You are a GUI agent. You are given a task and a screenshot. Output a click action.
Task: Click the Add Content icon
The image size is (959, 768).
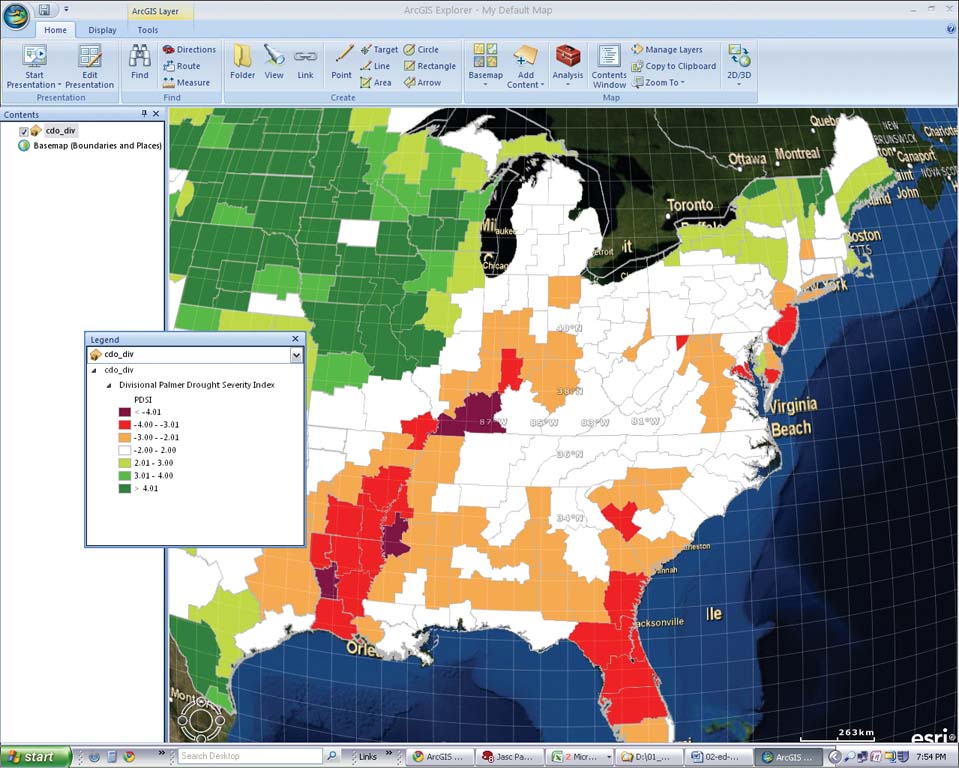pos(525,56)
